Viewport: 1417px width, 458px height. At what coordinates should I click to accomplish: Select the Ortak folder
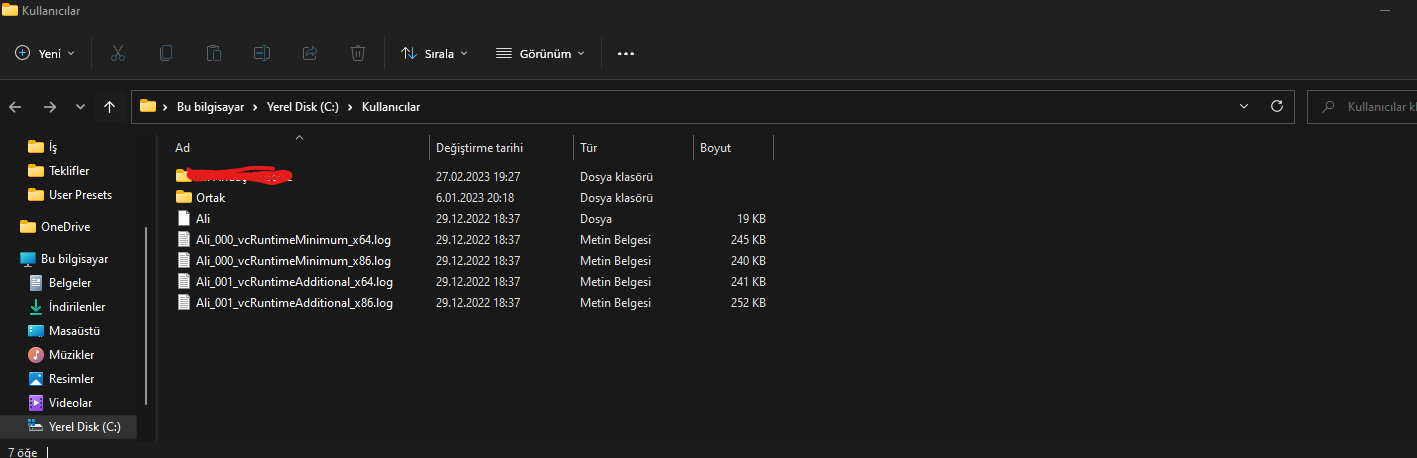[210, 198]
